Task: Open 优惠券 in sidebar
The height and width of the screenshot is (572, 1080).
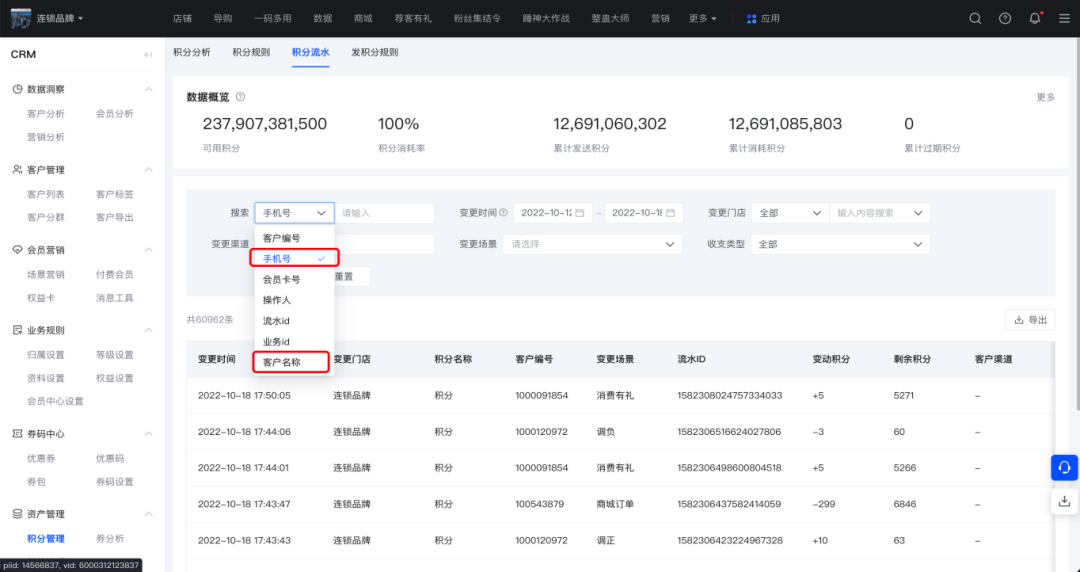Action: pos(41,458)
